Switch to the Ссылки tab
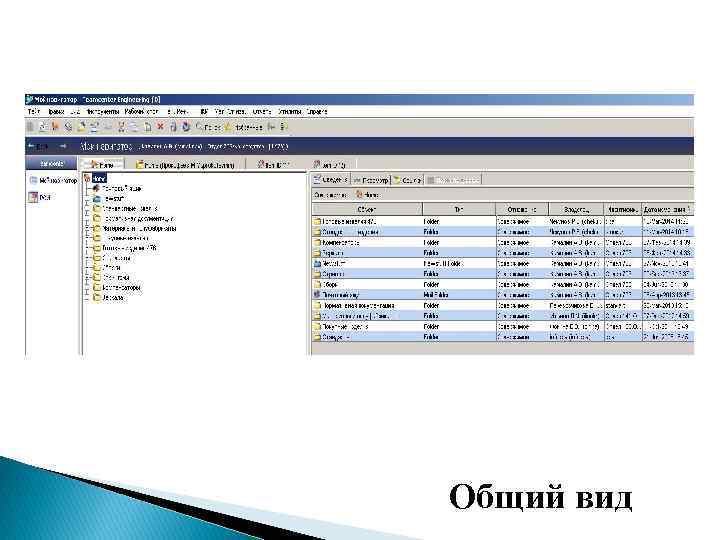 click(x=407, y=180)
